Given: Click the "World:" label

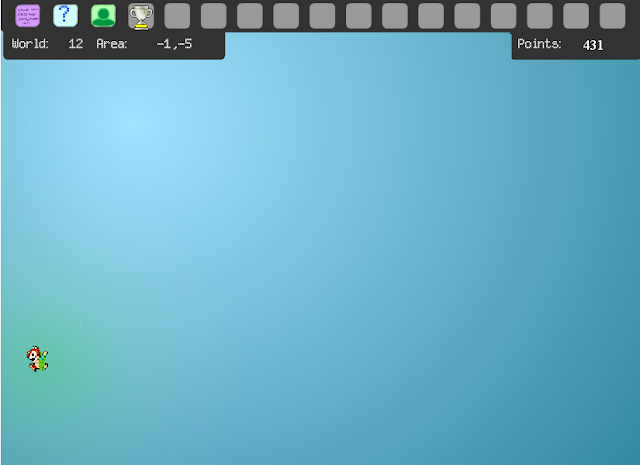Looking at the screenshot, I should (30, 44).
